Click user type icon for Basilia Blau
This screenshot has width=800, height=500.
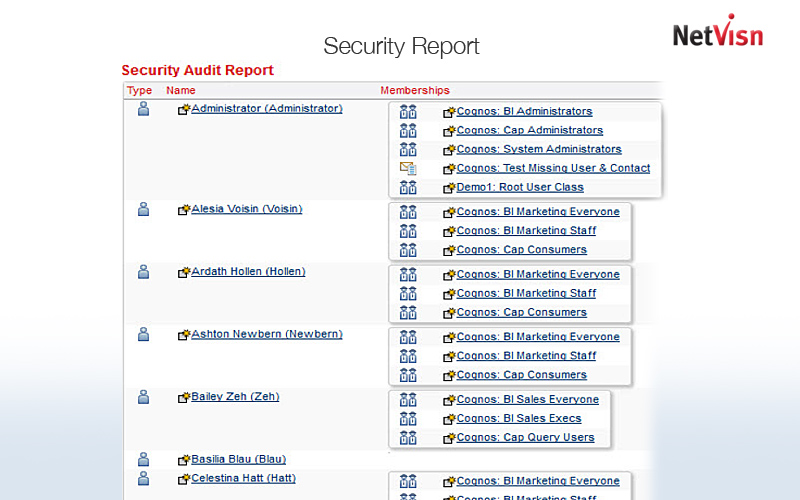click(143, 459)
